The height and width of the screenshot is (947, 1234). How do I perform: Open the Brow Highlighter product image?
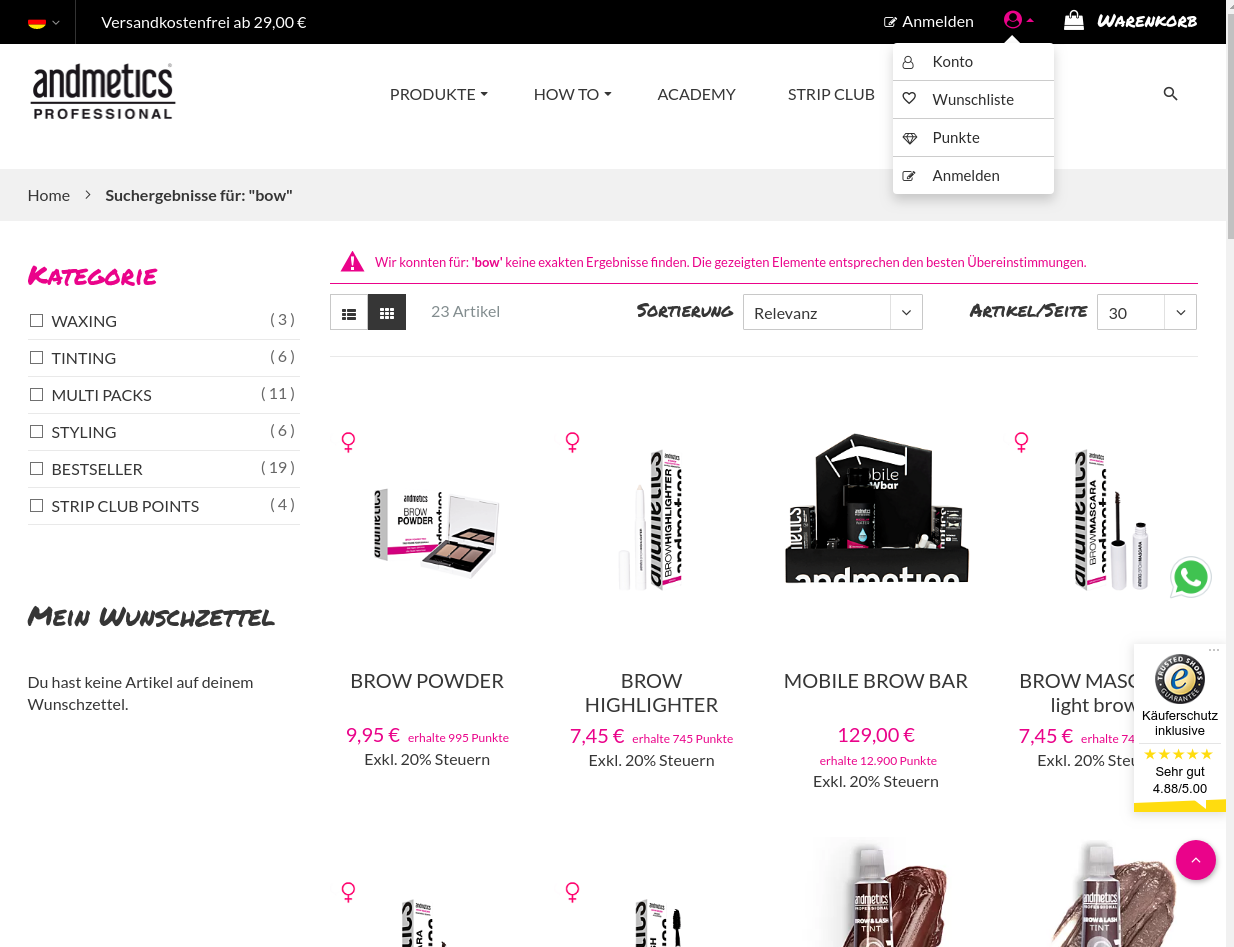[651, 520]
